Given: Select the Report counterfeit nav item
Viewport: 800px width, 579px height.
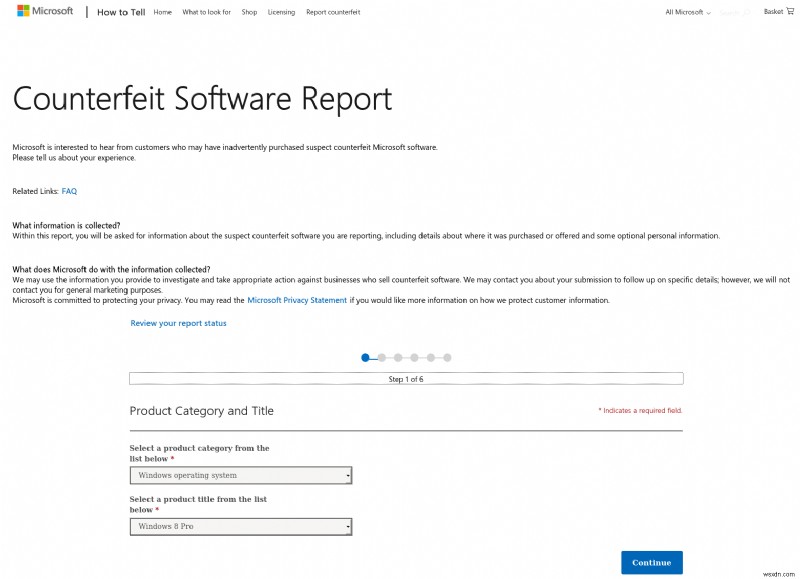Looking at the screenshot, I should pyautogui.click(x=333, y=12).
